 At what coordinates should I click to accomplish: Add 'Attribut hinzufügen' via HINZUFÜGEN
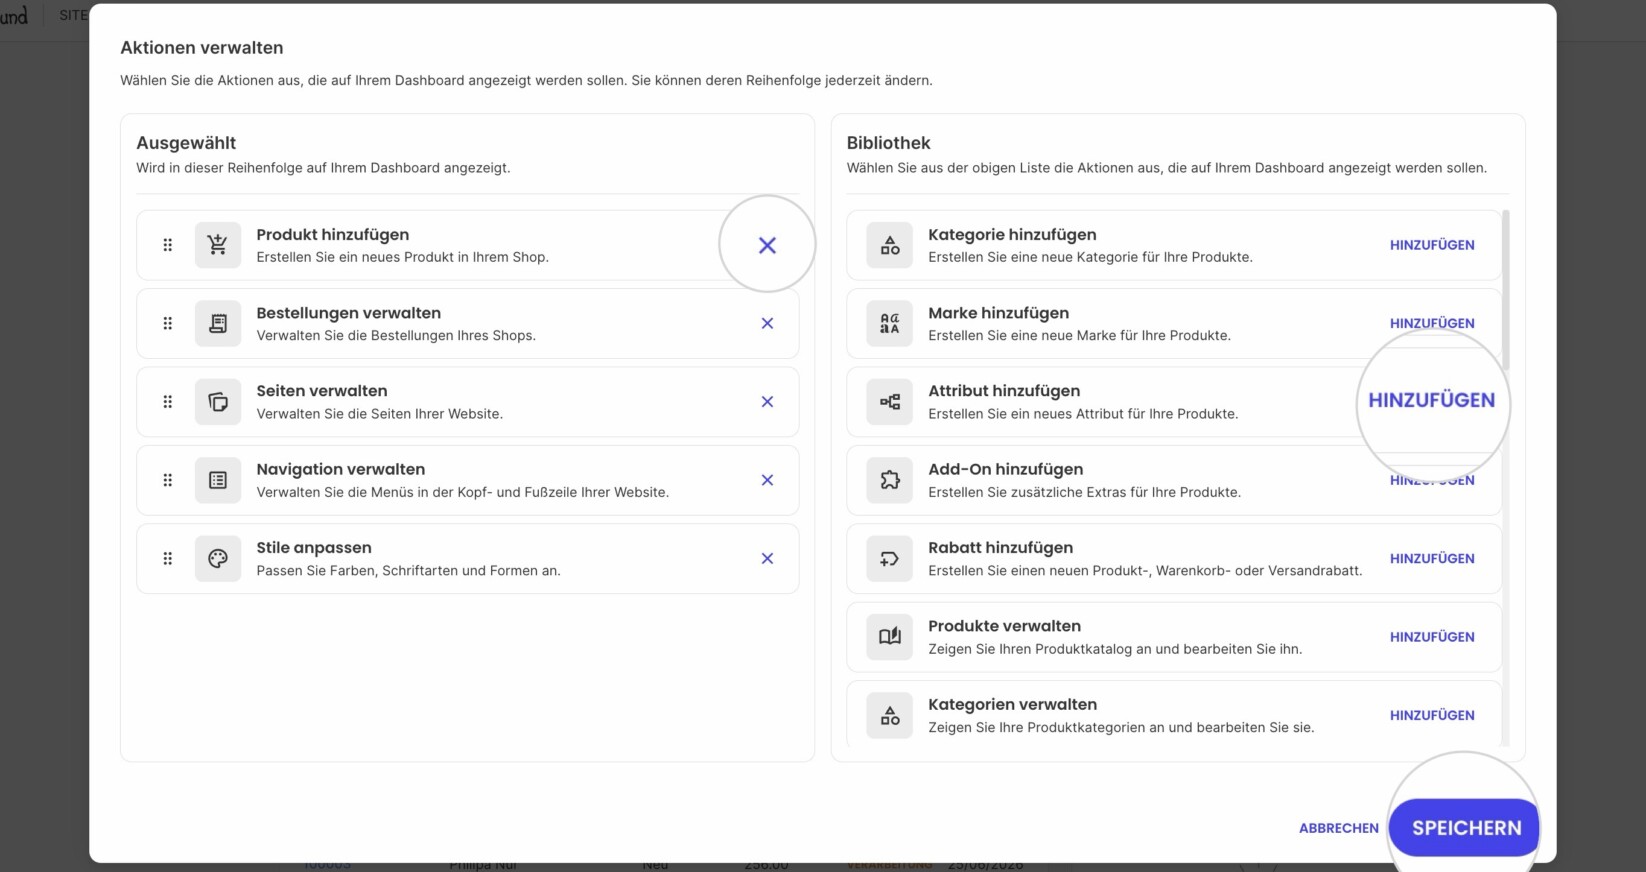point(1432,400)
